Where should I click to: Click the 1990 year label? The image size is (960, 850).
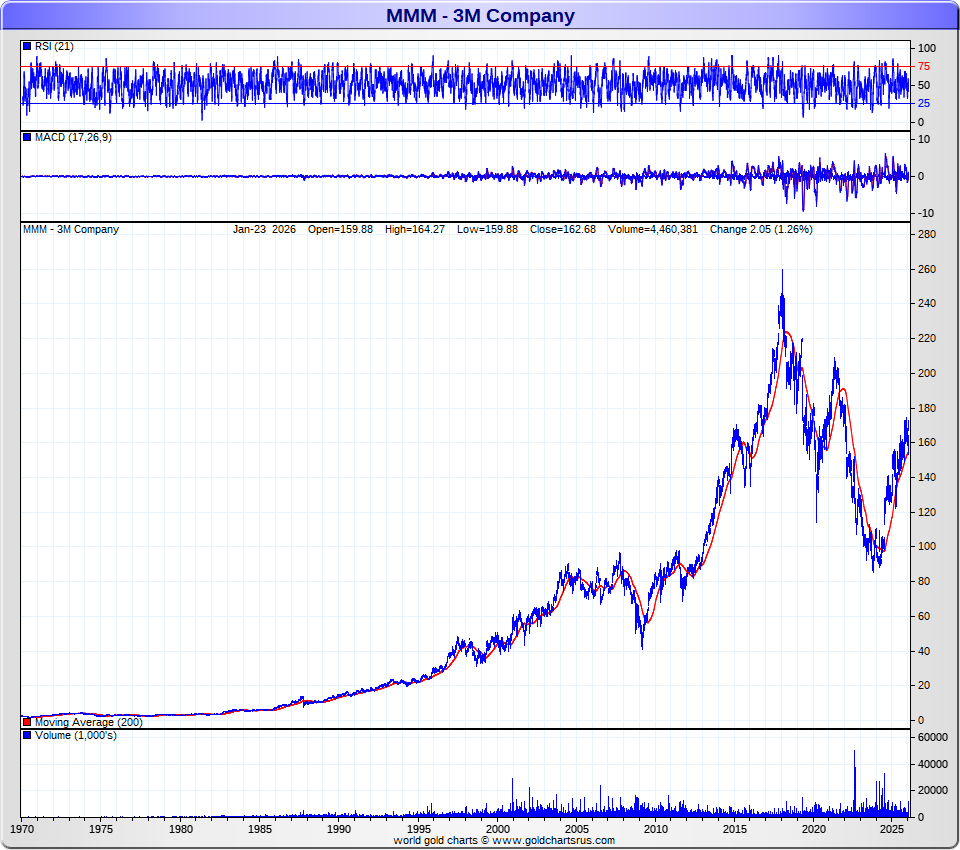point(339,829)
